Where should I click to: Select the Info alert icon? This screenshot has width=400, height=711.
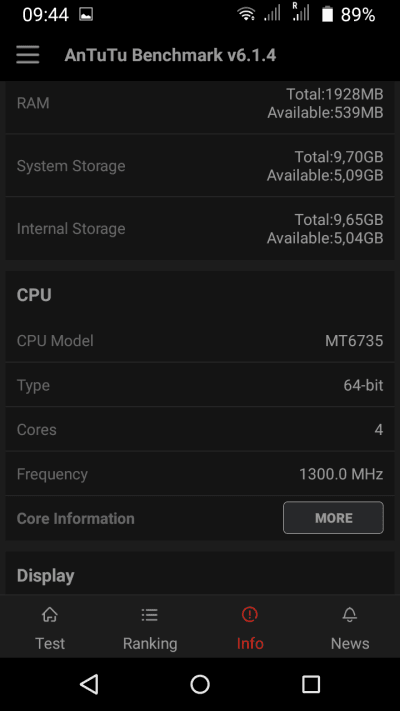pos(250,615)
